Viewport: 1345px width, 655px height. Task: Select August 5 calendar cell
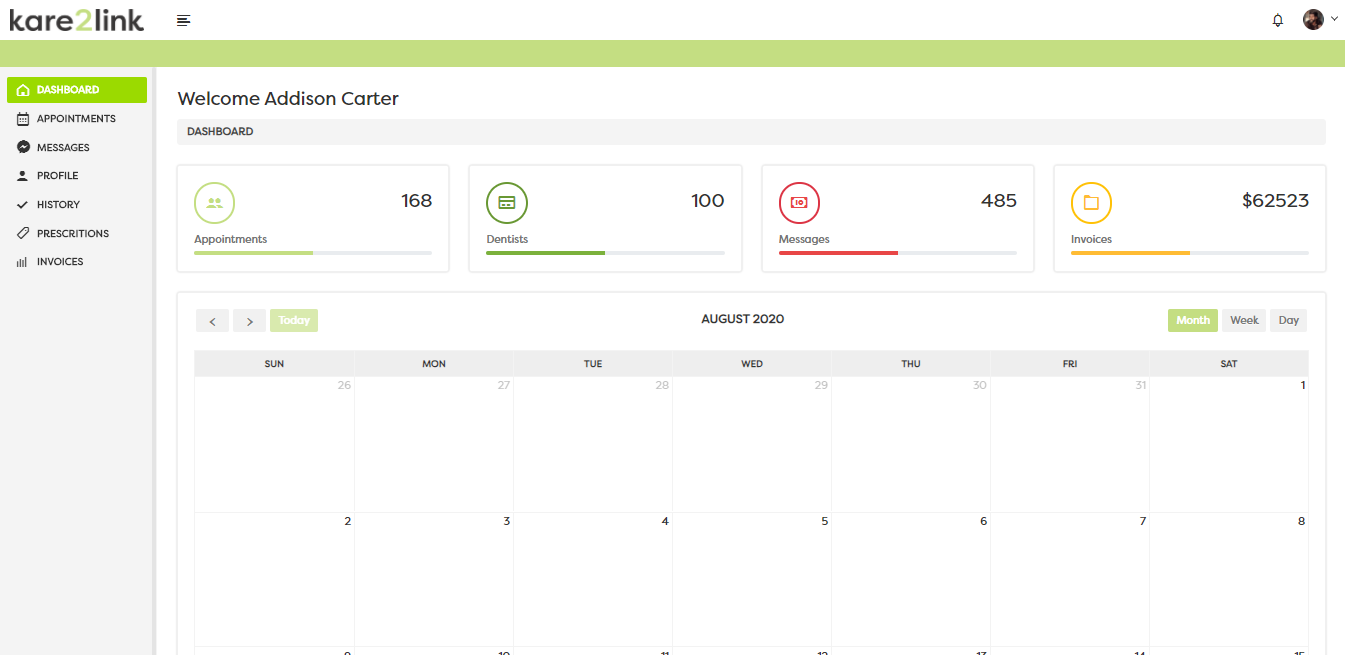(x=751, y=580)
